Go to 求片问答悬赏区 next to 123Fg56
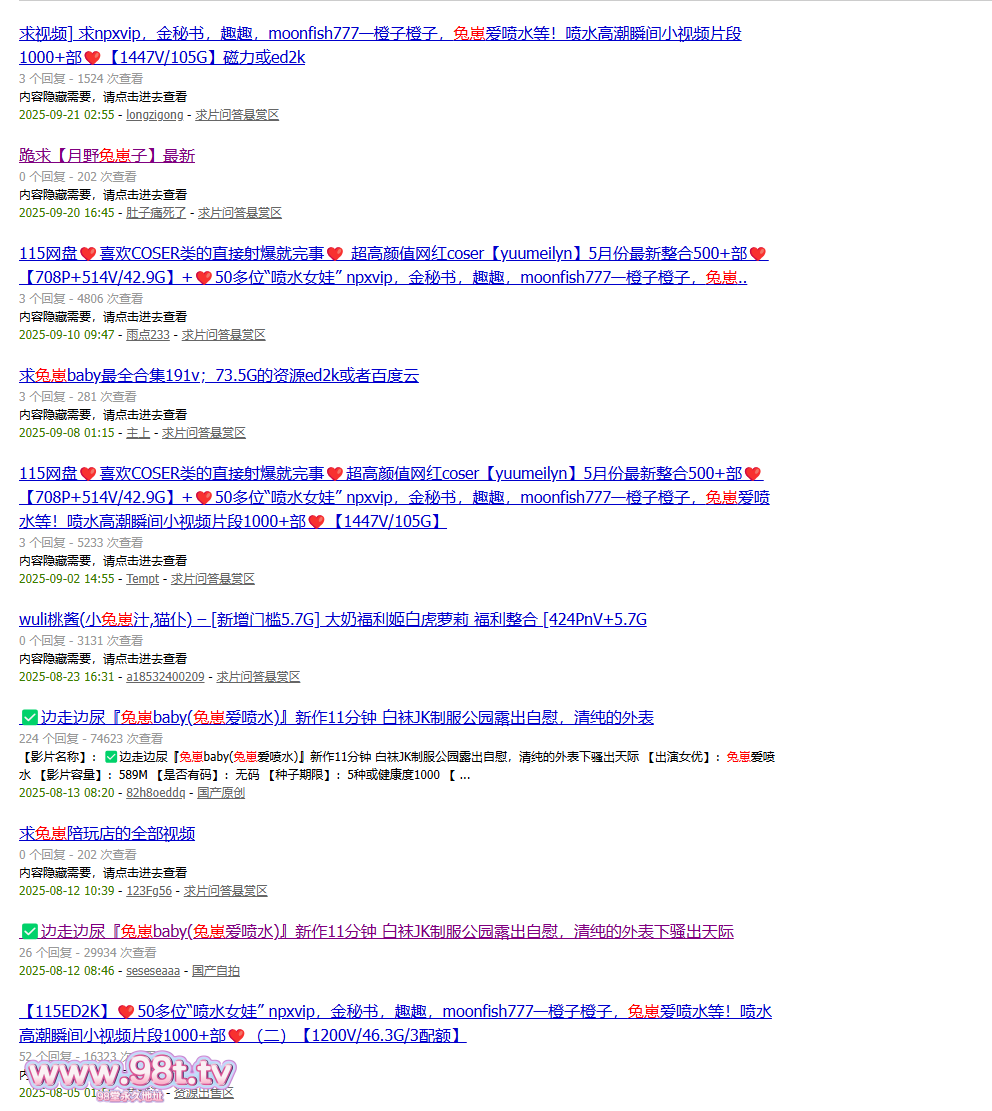This screenshot has width=992, height=1111. pyautogui.click(x=225, y=891)
